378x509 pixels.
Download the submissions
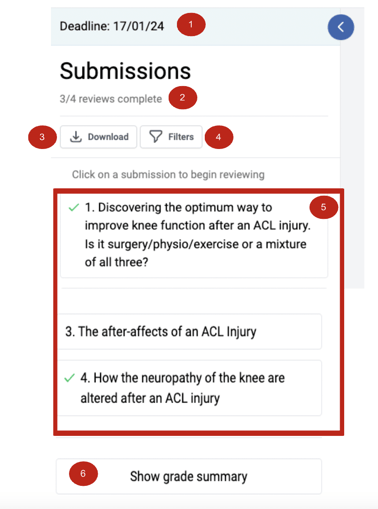tap(98, 137)
